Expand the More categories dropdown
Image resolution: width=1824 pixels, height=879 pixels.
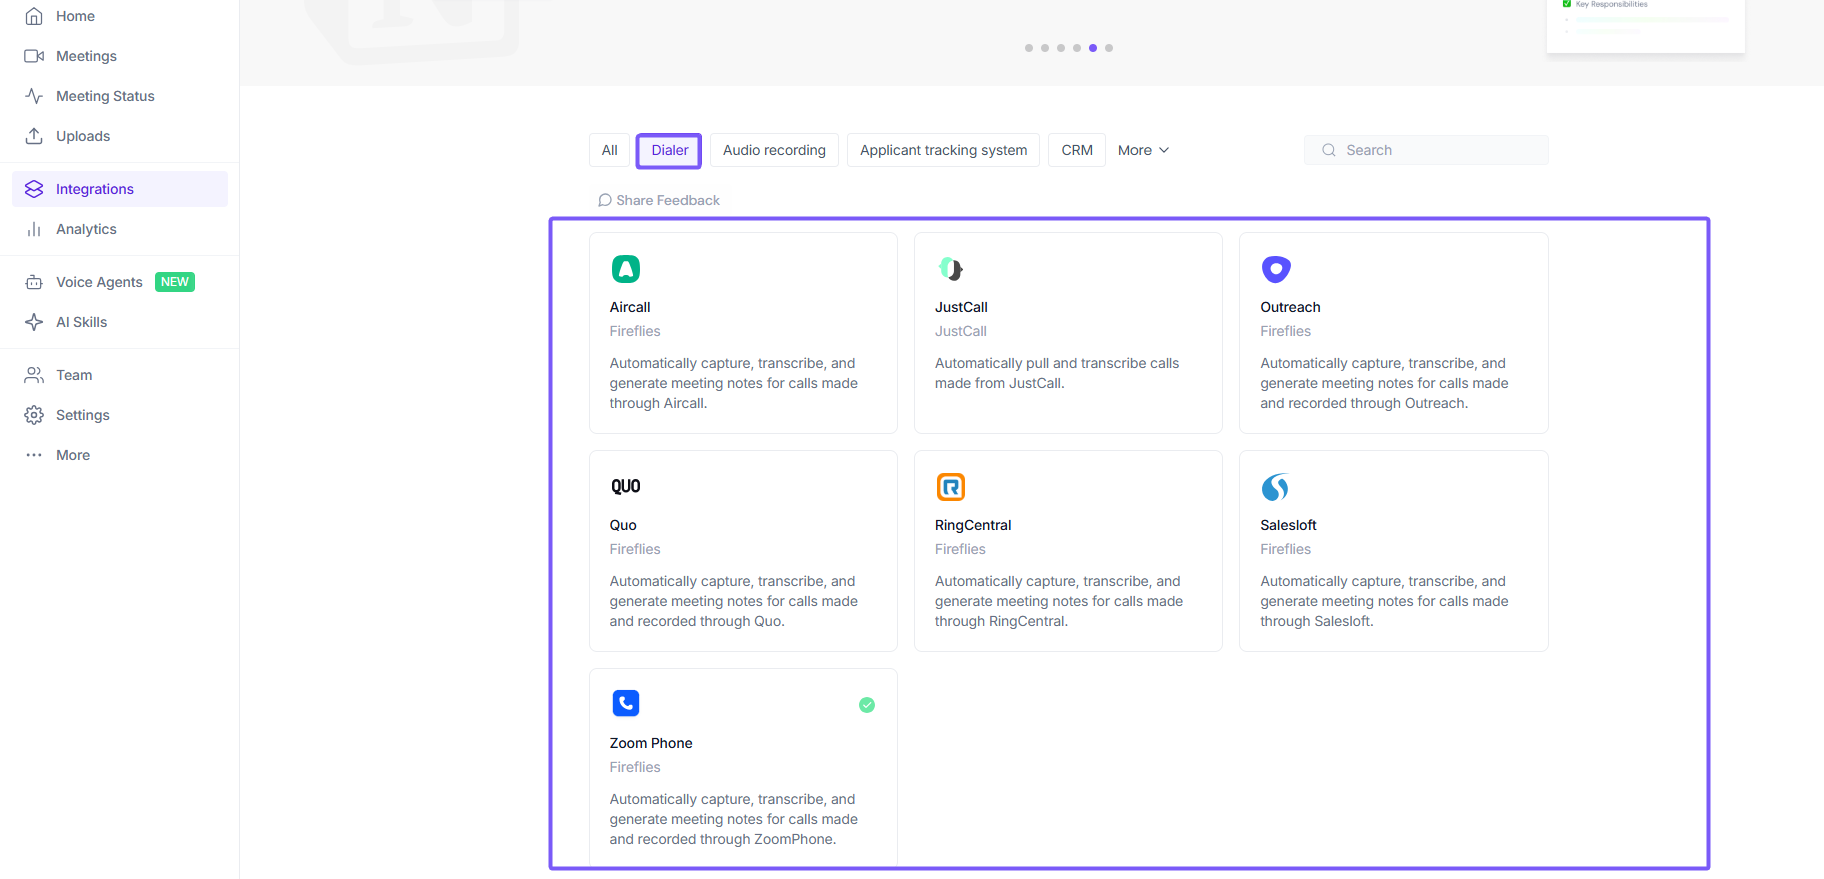point(1143,150)
